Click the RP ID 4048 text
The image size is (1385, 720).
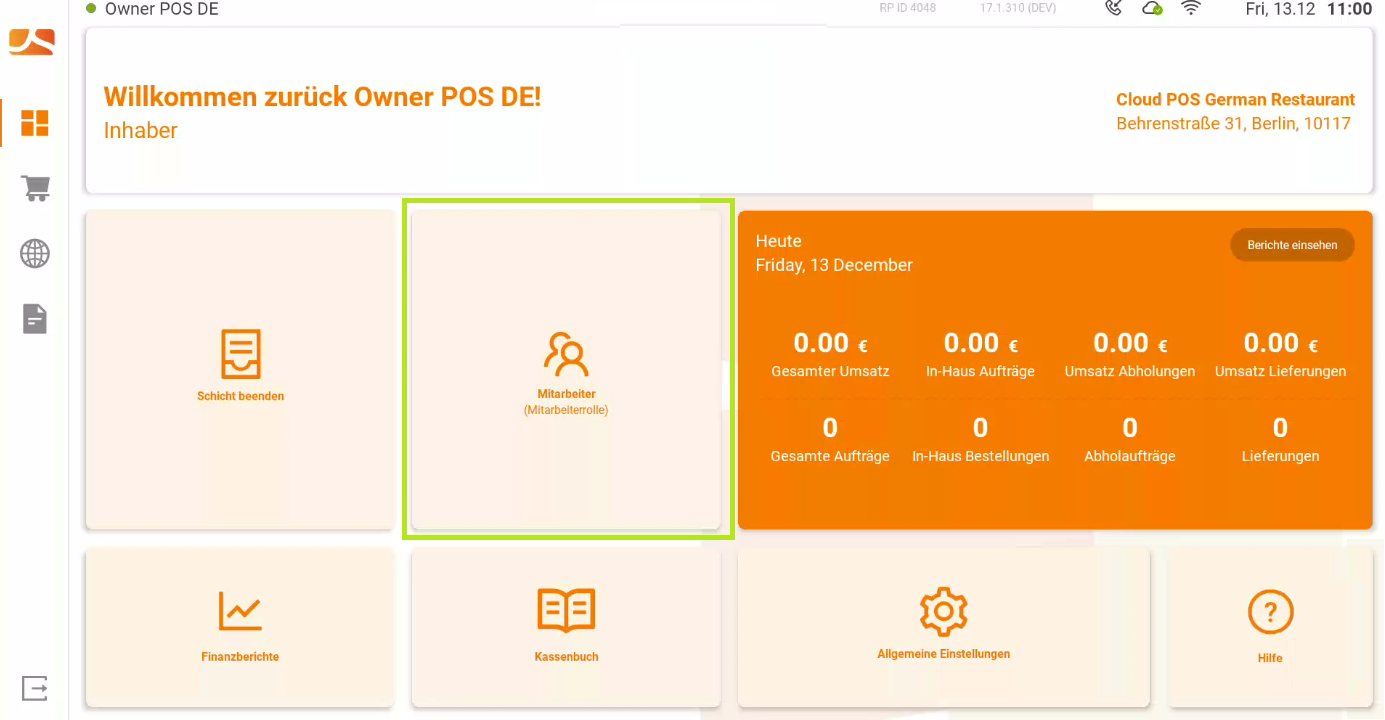pyautogui.click(x=908, y=8)
